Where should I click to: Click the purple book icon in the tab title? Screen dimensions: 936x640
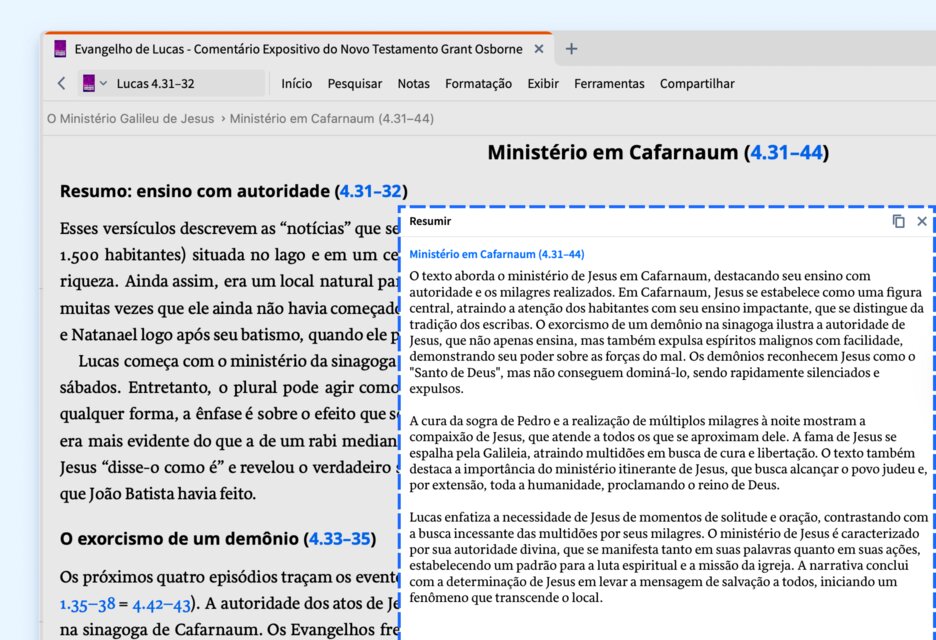click(60, 49)
